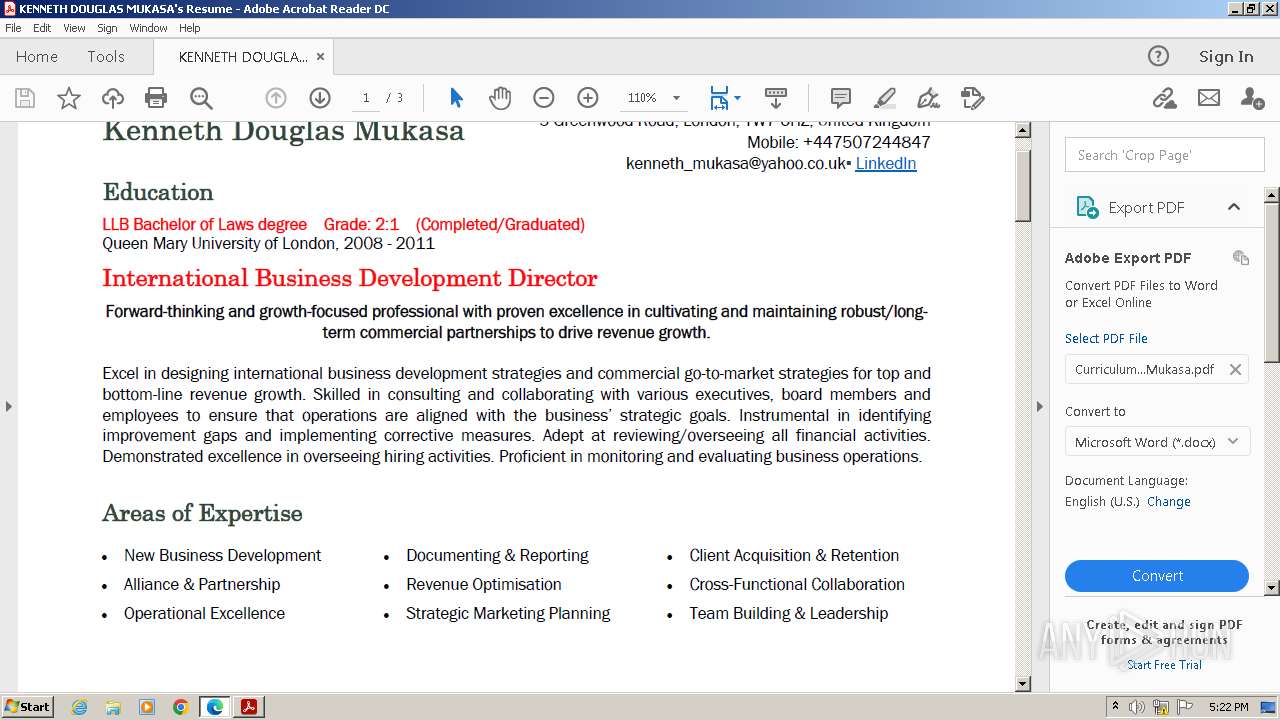Zoom in with plus icon
Screen dimensions: 1280x720
click(588, 98)
